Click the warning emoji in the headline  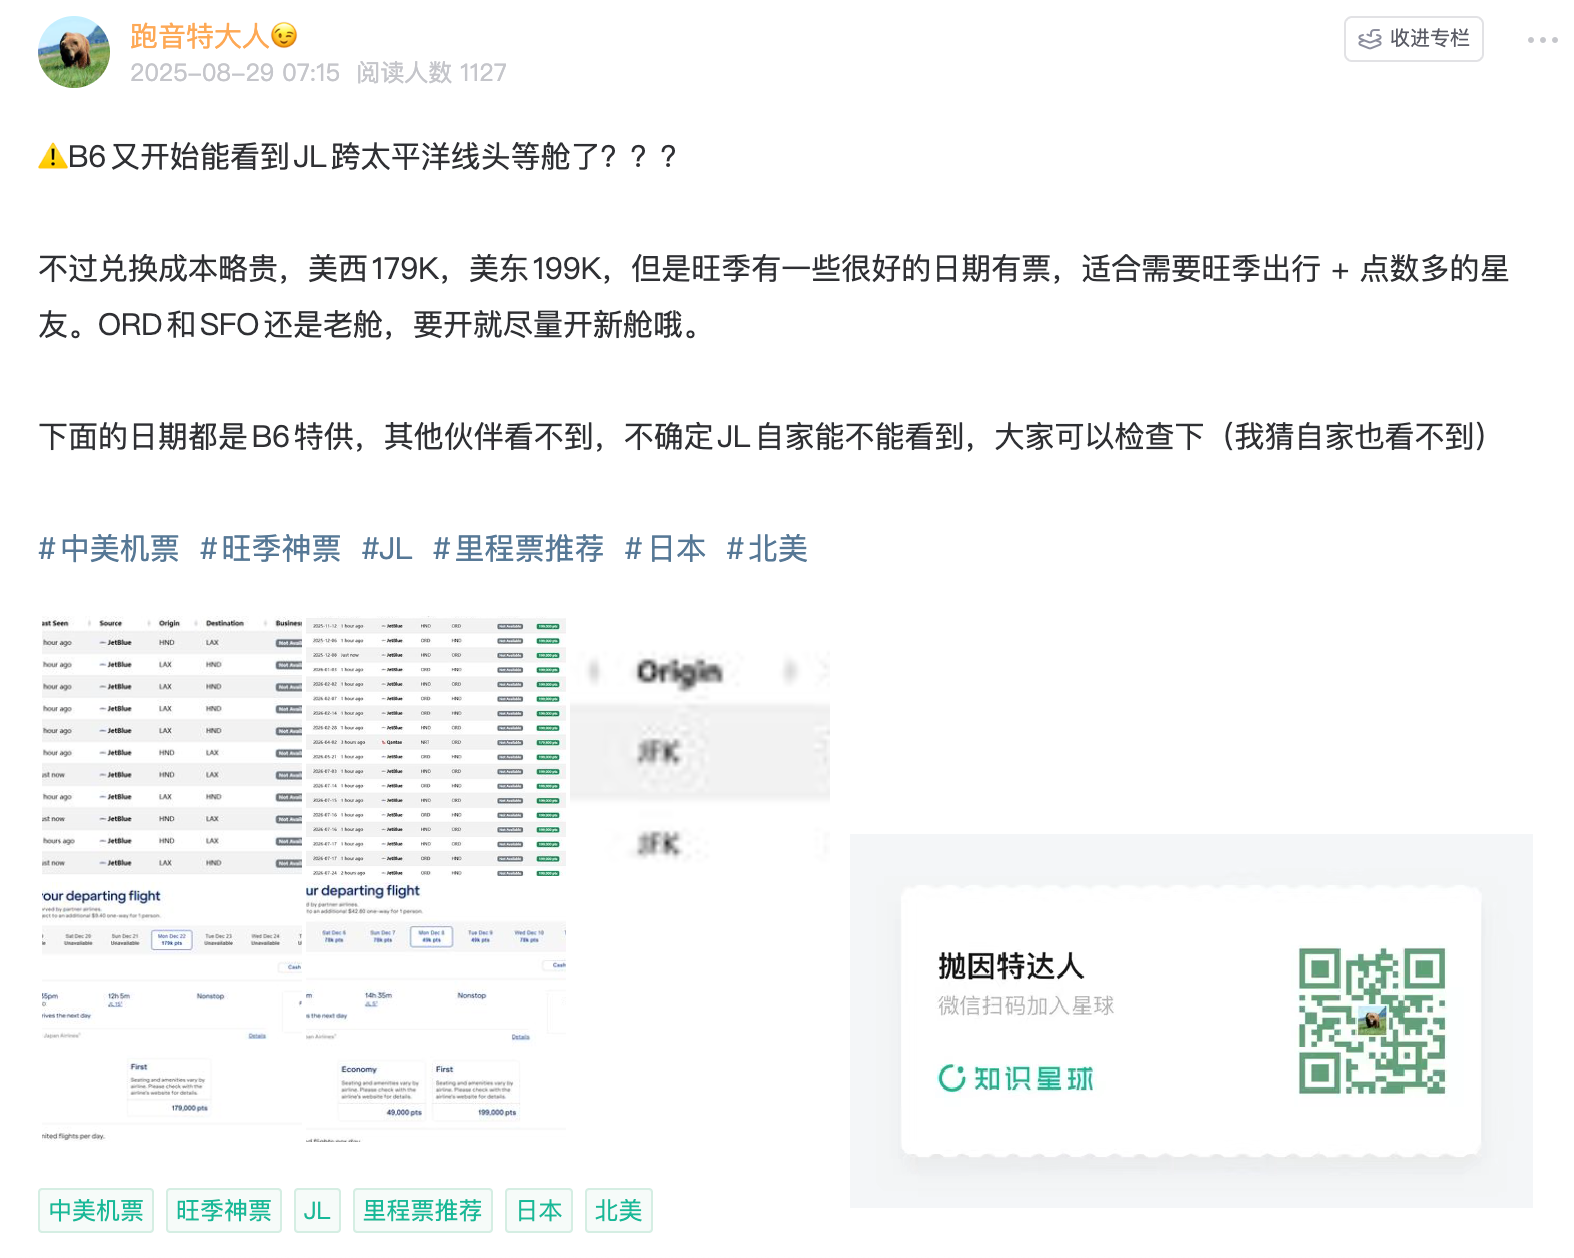52,156
